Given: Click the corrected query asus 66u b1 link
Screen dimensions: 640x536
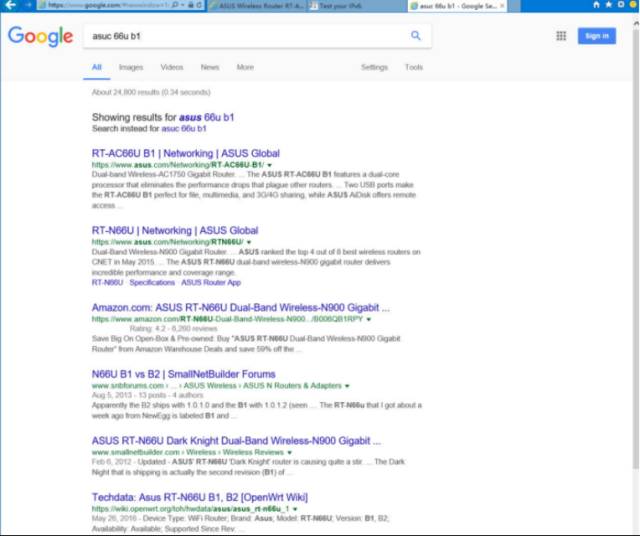Looking at the screenshot, I should pos(207,118).
